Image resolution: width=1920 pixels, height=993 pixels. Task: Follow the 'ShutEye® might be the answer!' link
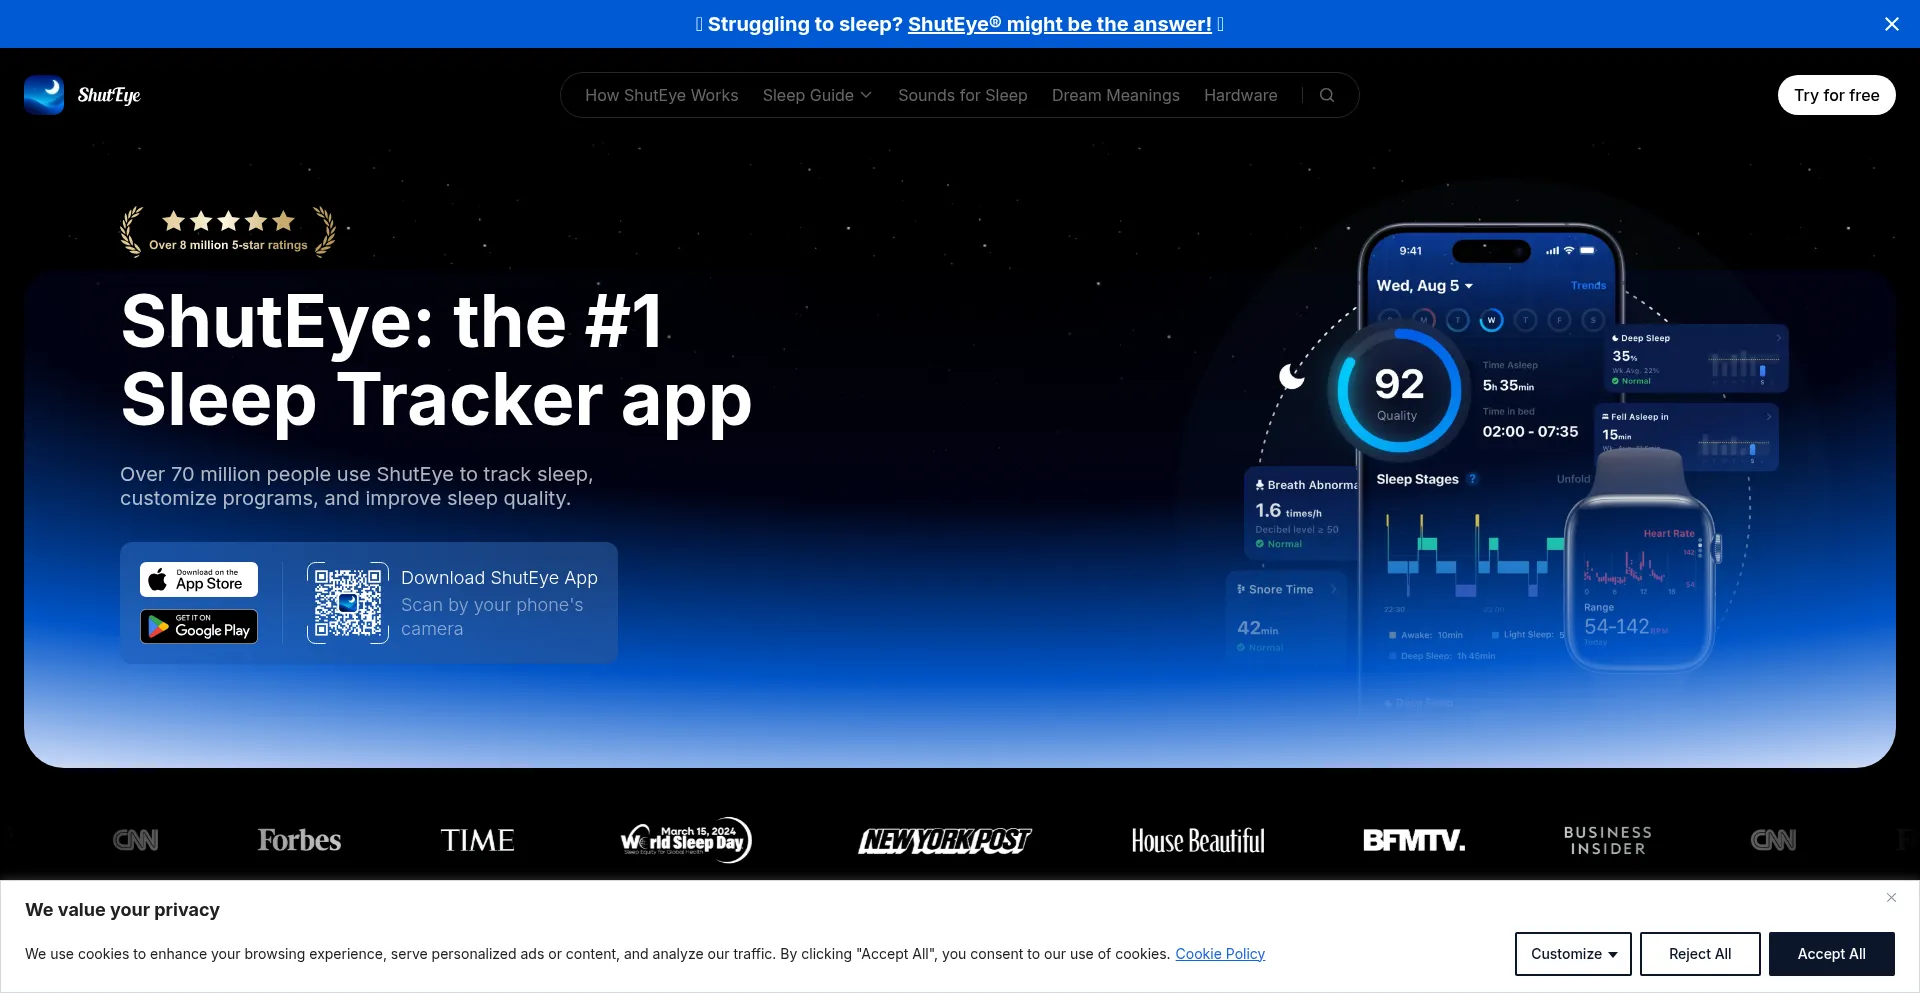[1060, 24]
